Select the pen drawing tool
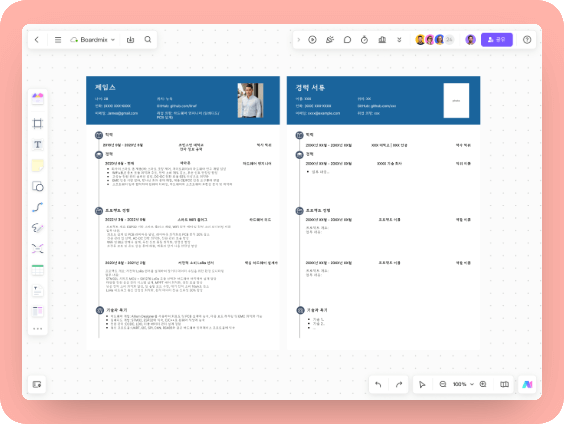The width and height of the screenshot is (564, 424). click(x=37, y=228)
